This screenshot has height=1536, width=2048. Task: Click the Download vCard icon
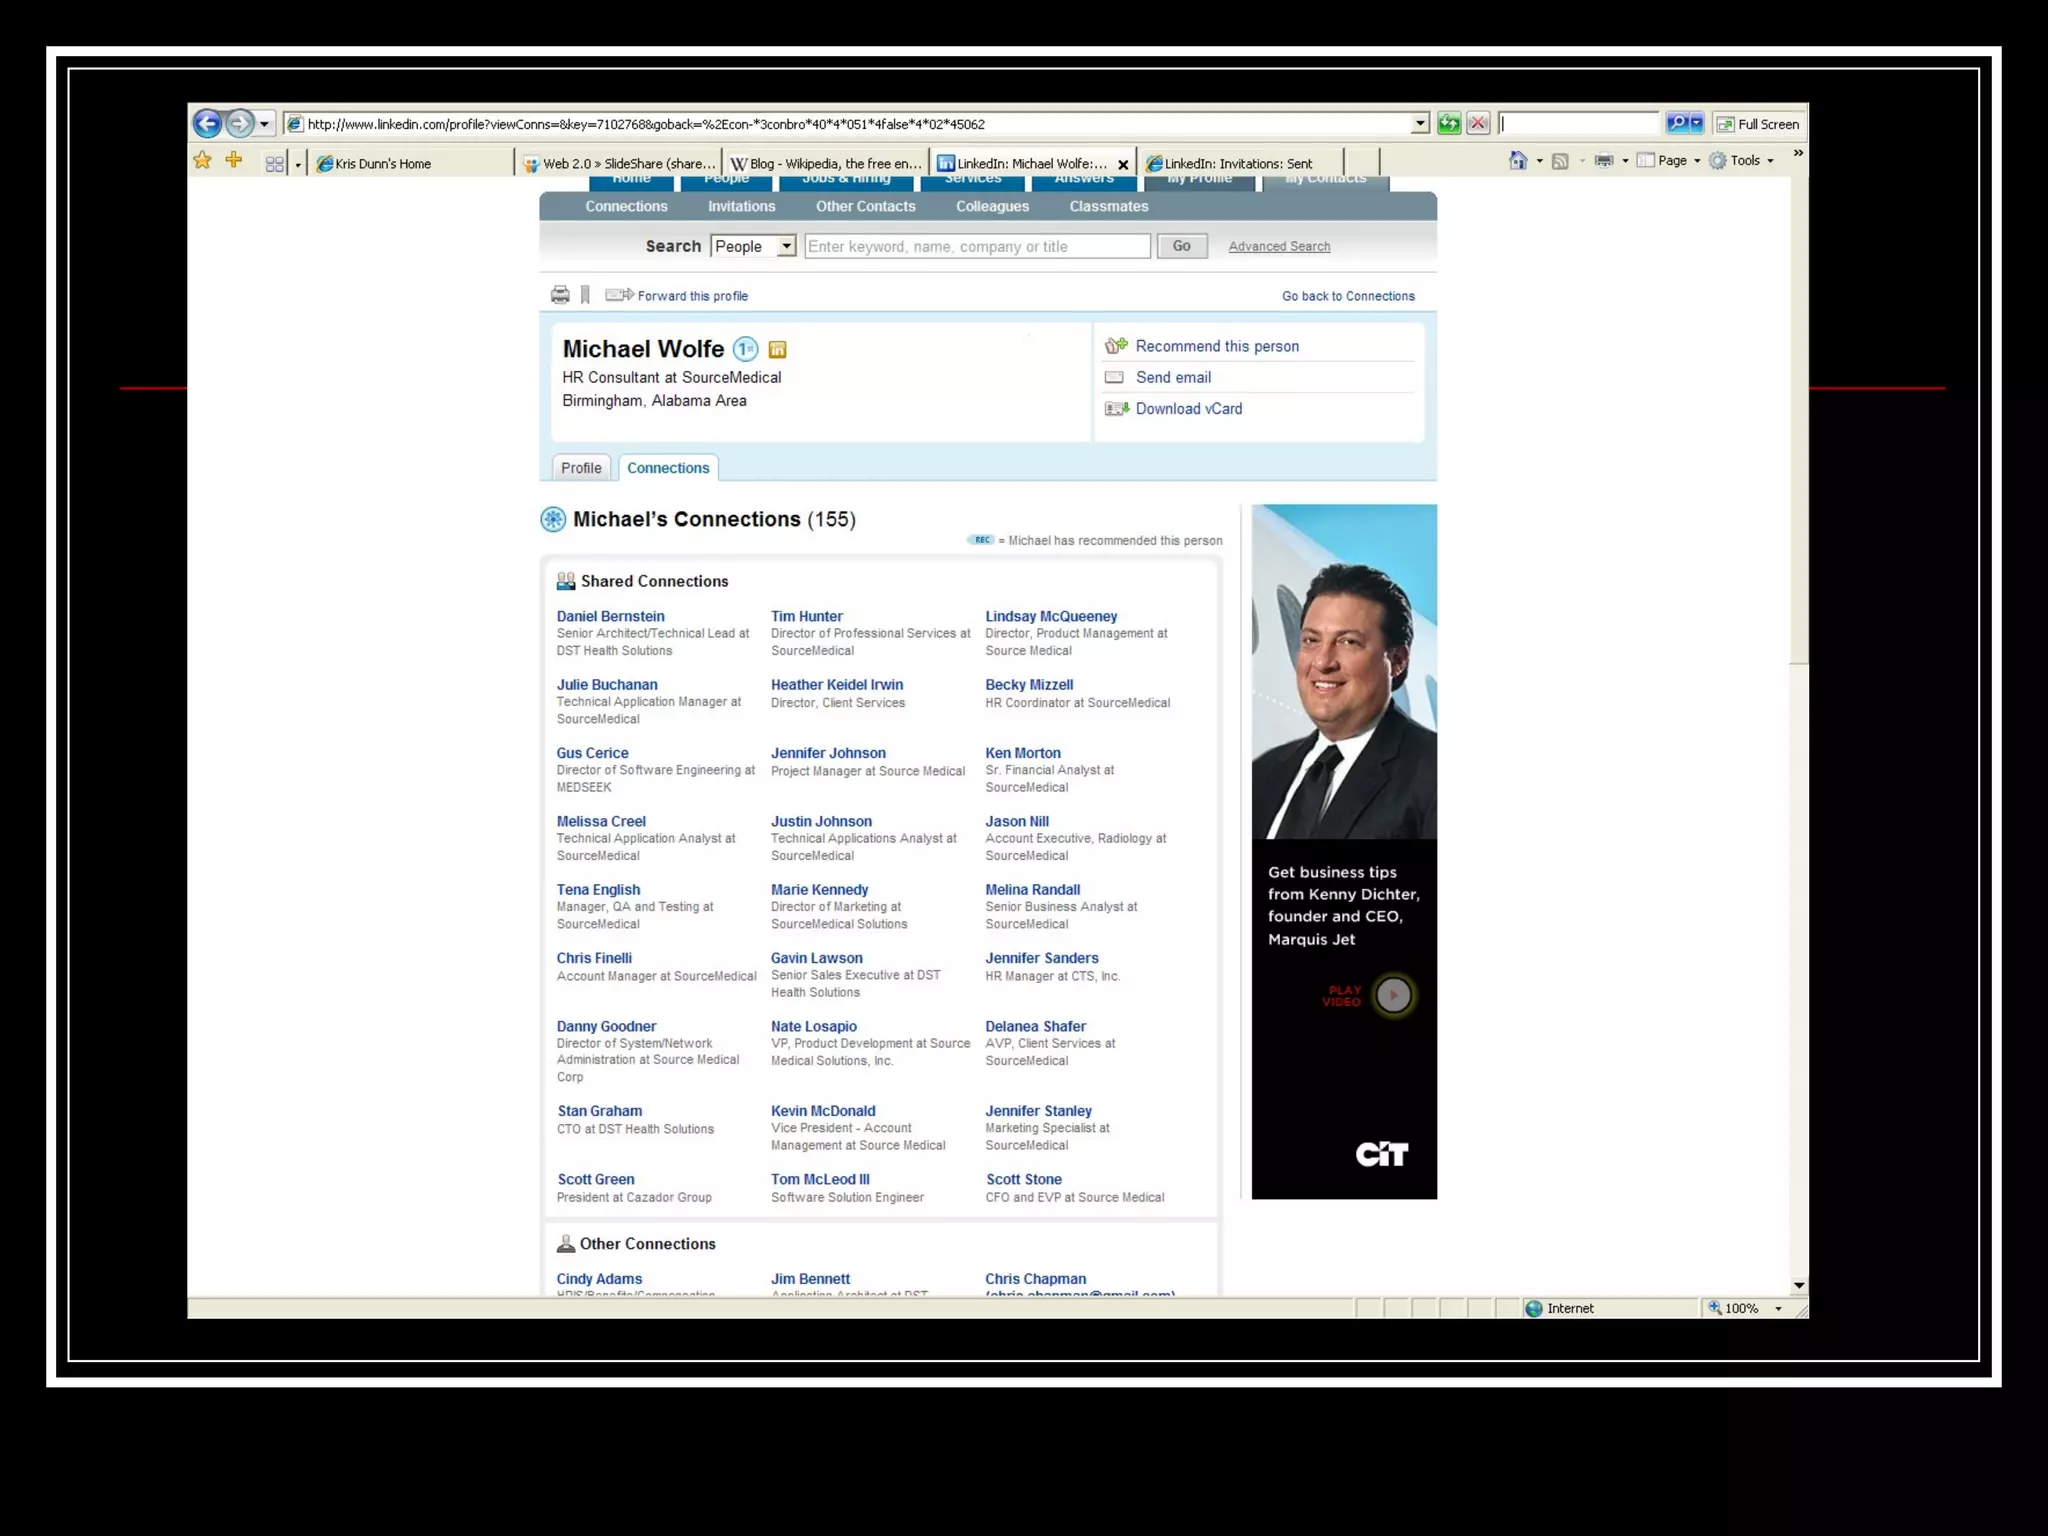(x=1116, y=409)
